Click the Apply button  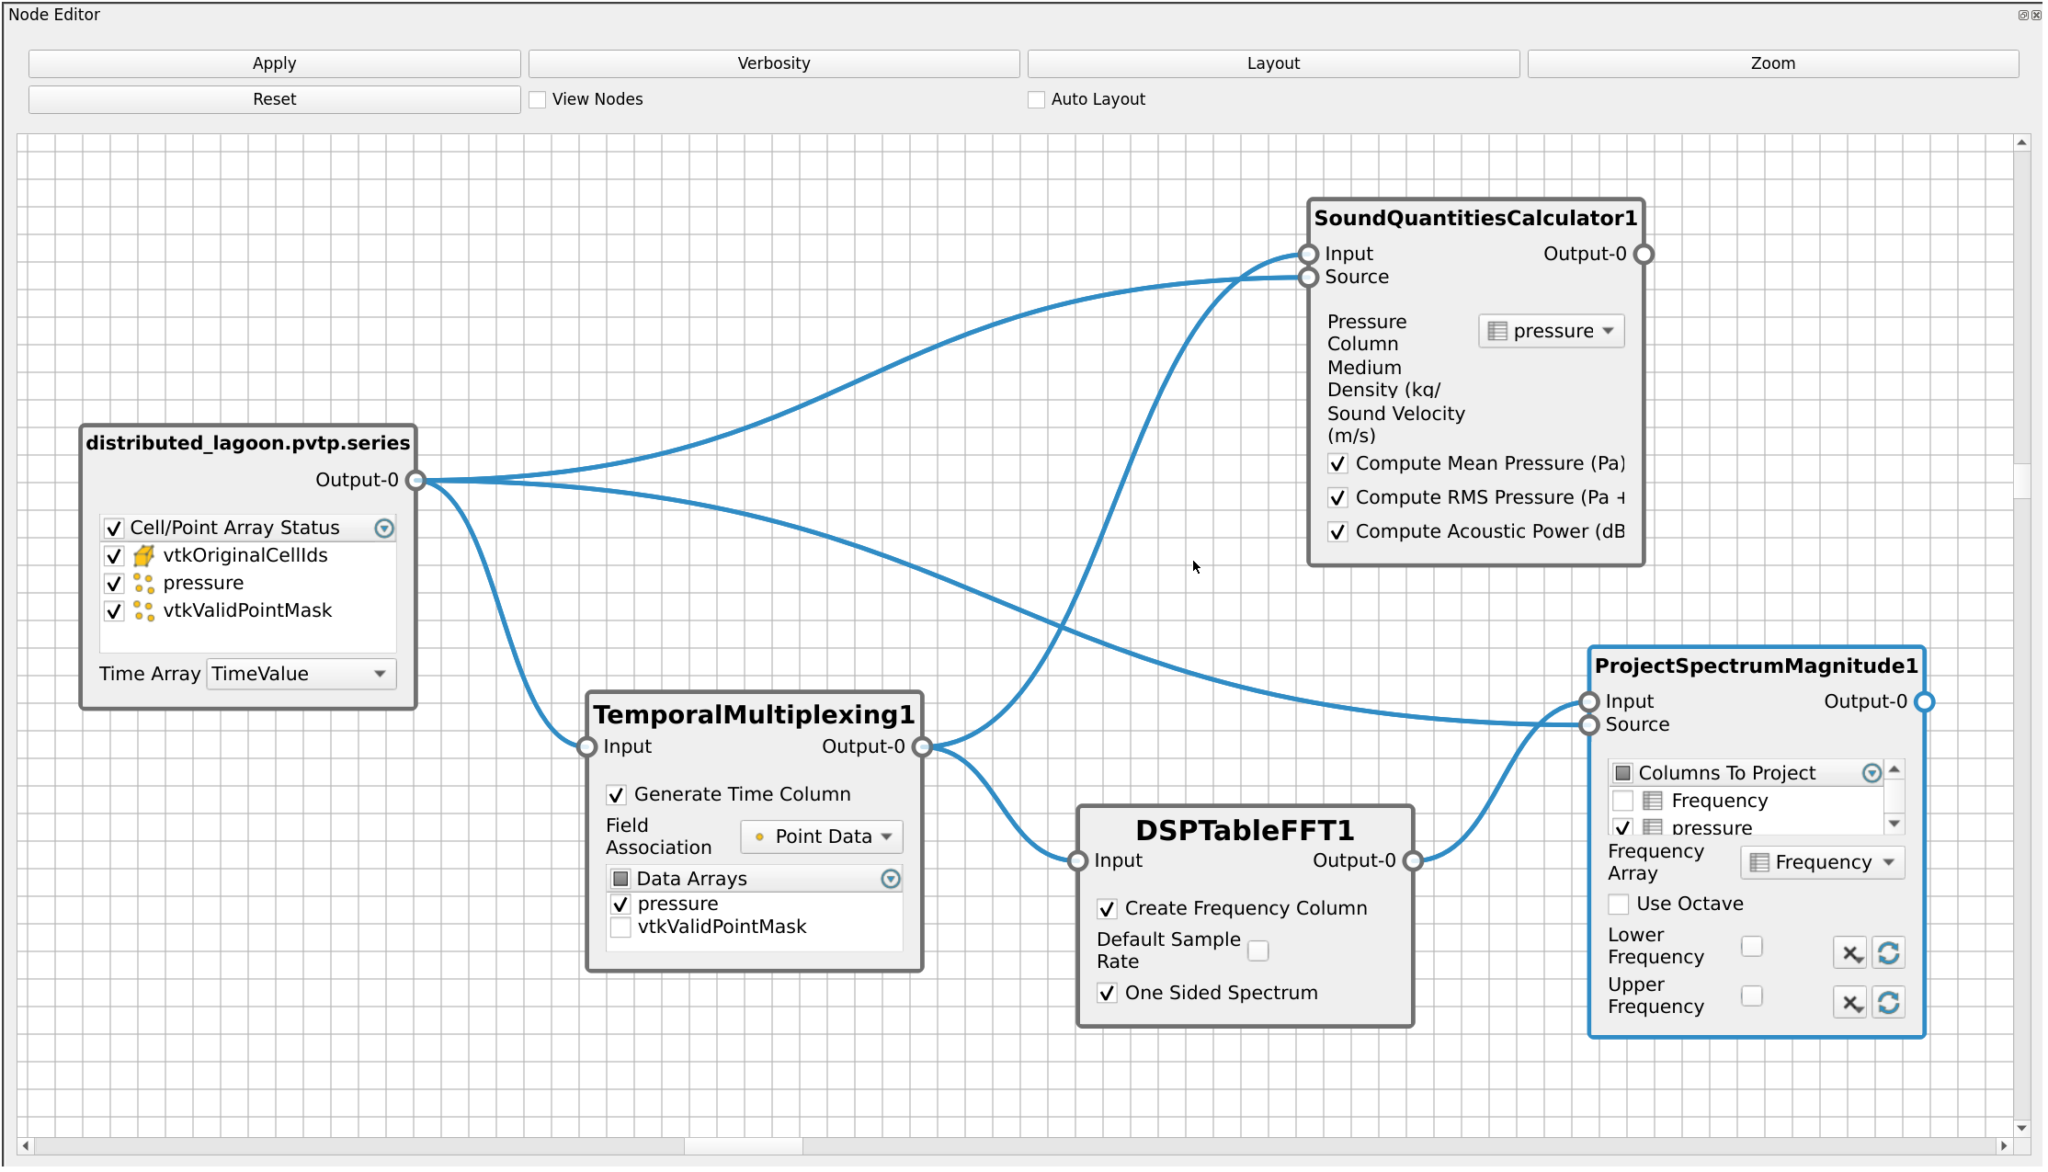click(273, 62)
